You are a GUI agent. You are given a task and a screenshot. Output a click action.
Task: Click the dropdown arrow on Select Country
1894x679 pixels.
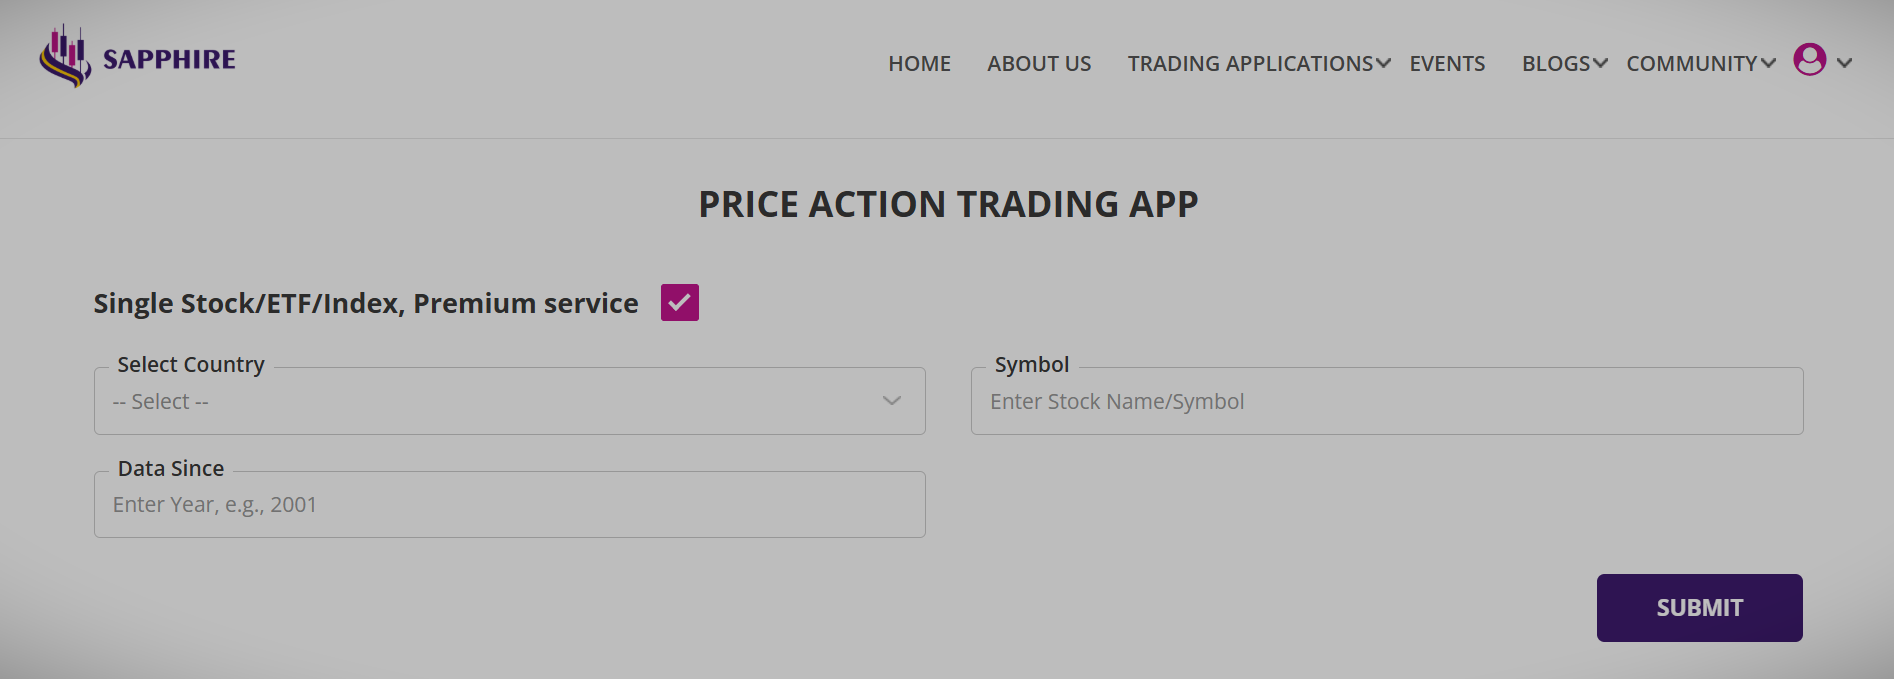click(x=891, y=401)
